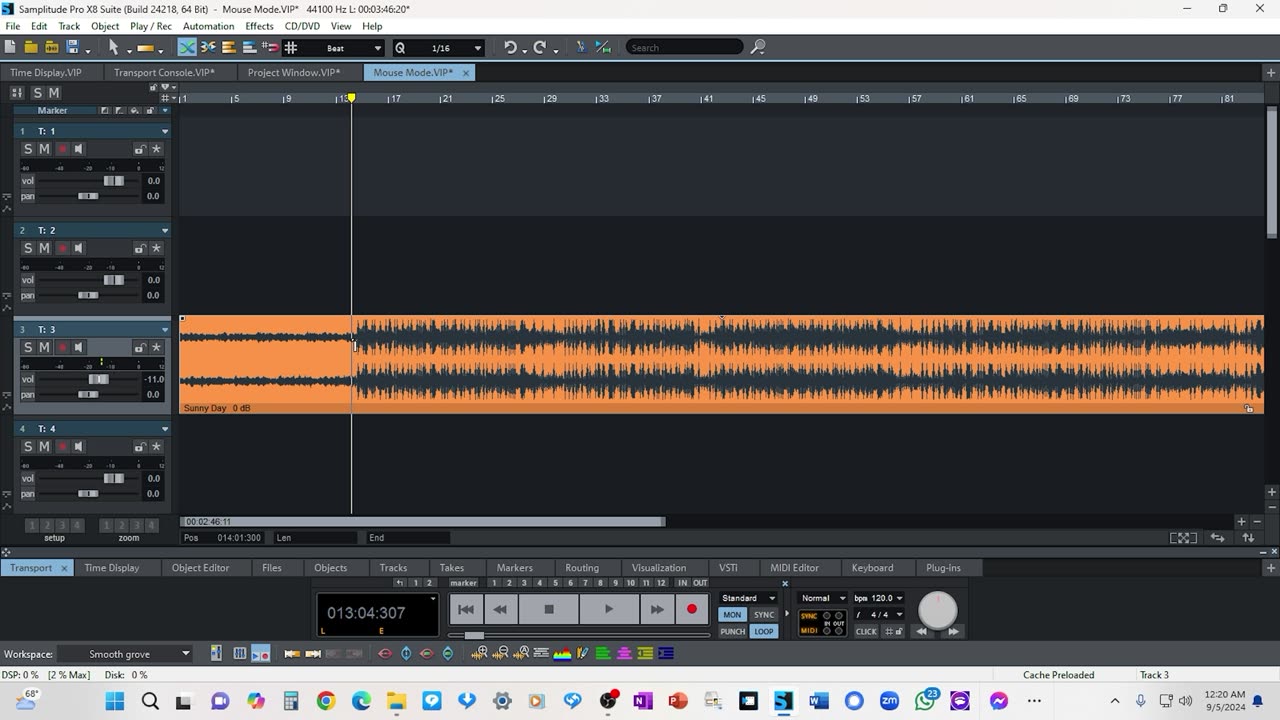Save the project using the floppy disk icon
Image resolution: width=1280 pixels, height=720 pixels.
72,47
